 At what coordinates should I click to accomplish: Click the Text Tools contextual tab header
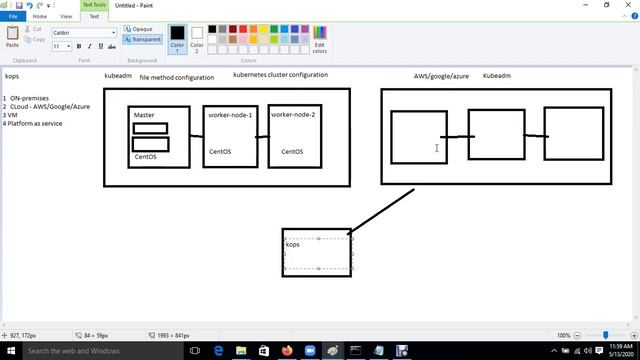[x=94, y=5]
